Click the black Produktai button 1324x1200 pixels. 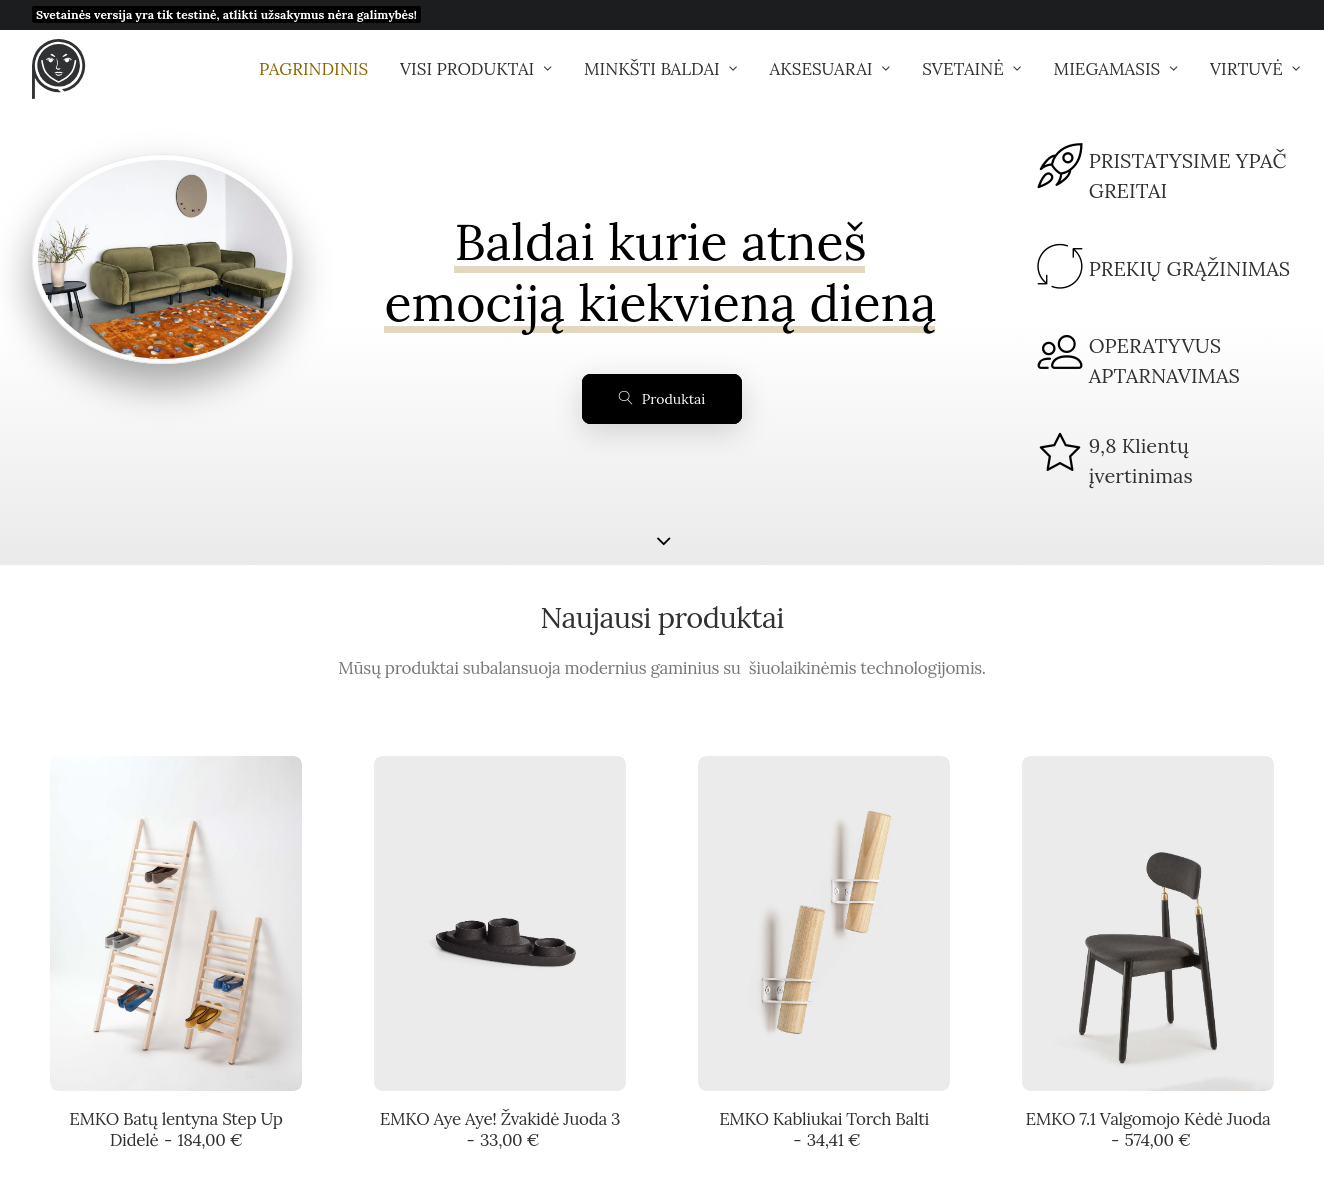point(662,399)
